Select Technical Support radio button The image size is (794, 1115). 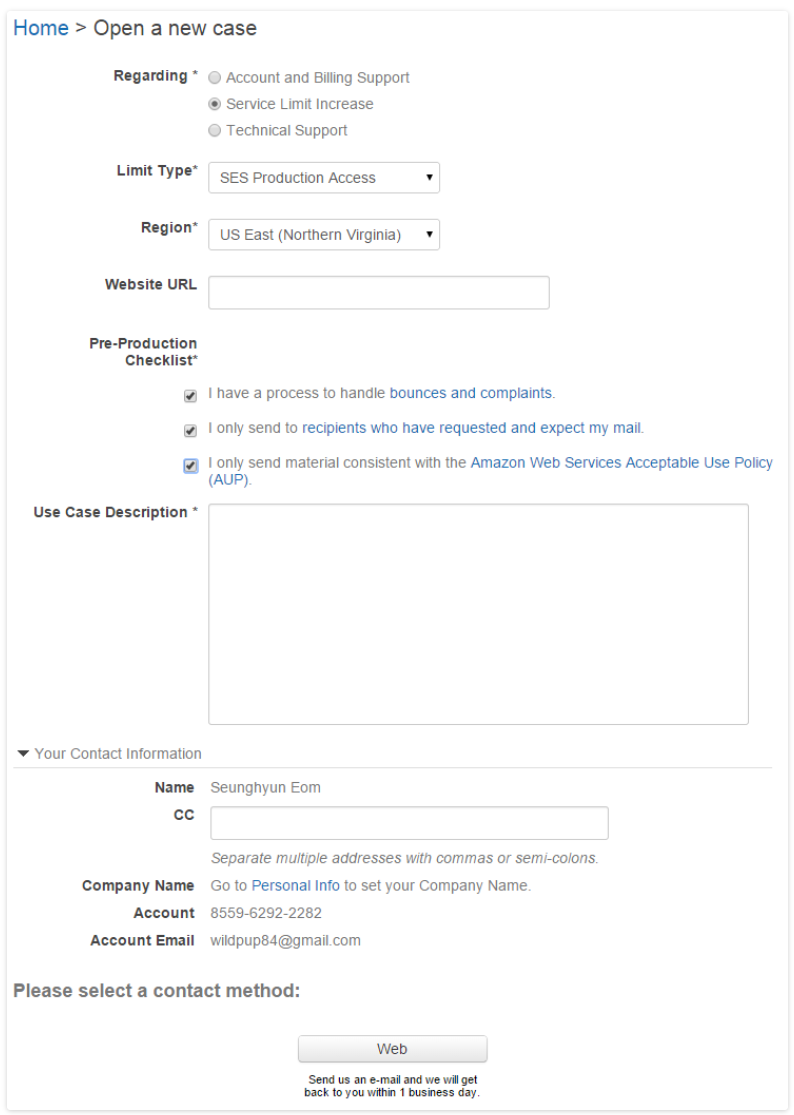215,130
